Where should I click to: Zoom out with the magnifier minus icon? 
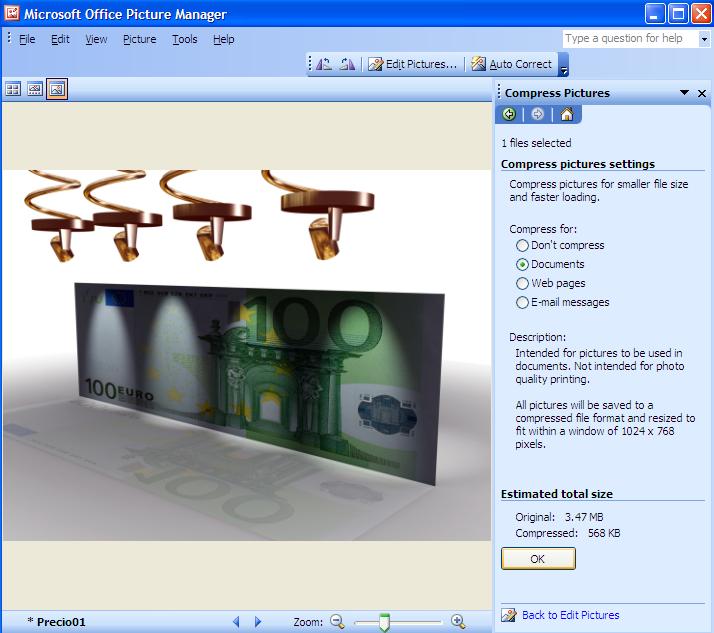pyautogui.click(x=337, y=622)
